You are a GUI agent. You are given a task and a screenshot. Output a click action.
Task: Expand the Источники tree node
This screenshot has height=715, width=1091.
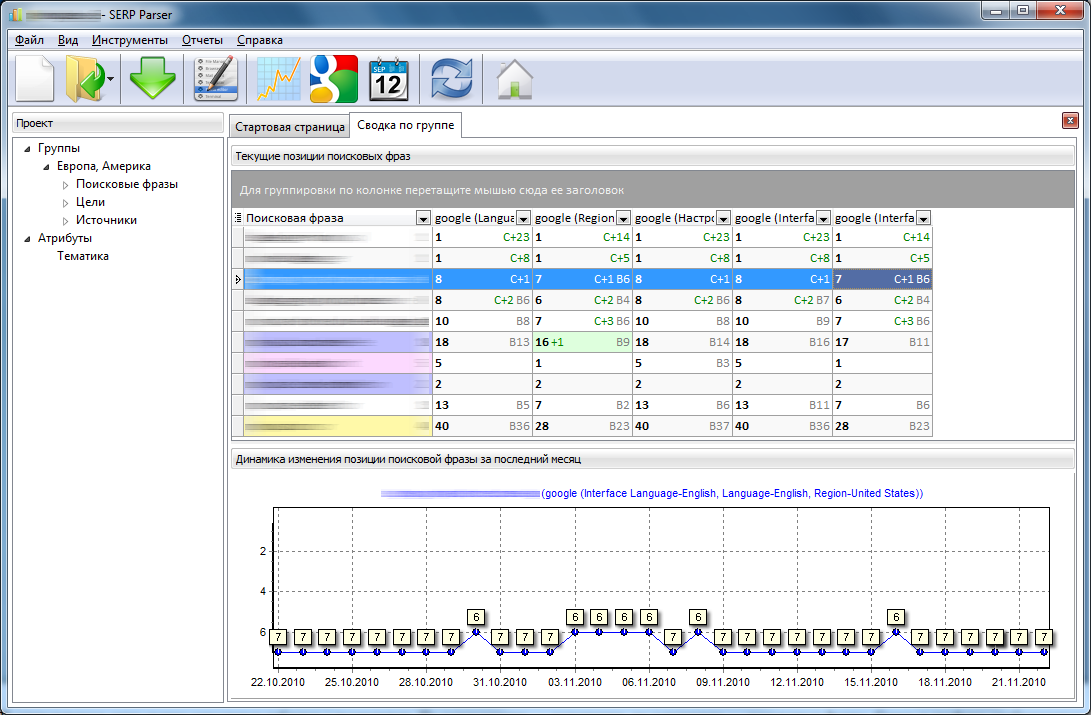pos(66,221)
